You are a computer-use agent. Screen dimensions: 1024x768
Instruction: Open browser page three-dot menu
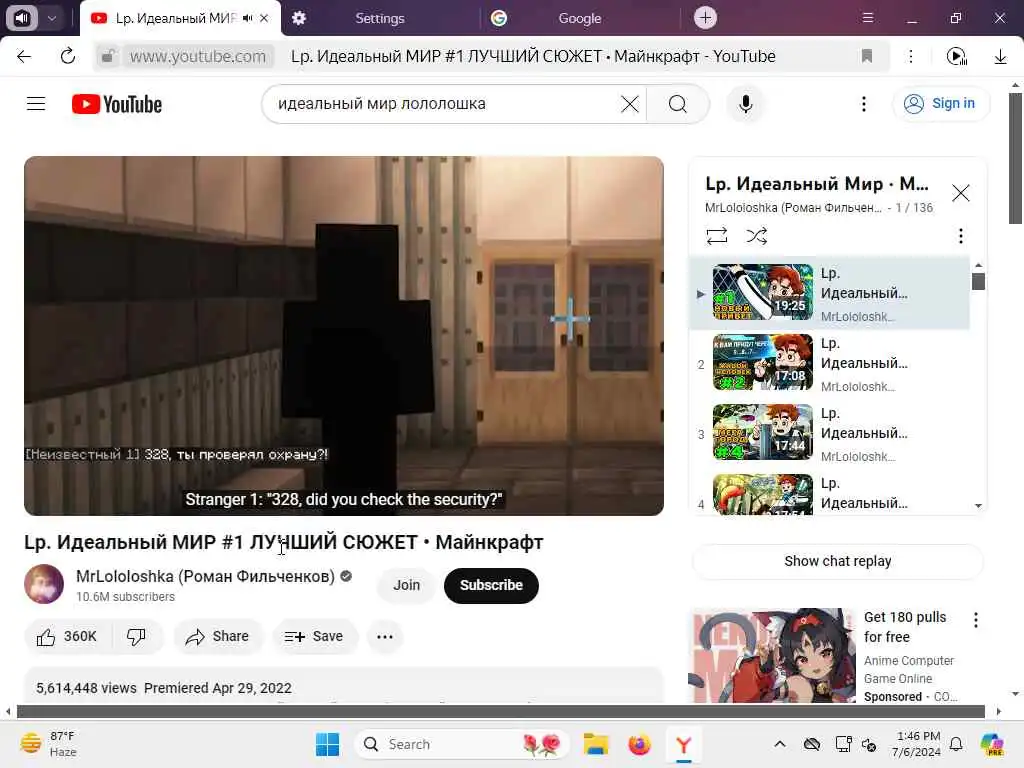pyautogui.click(x=910, y=56)
